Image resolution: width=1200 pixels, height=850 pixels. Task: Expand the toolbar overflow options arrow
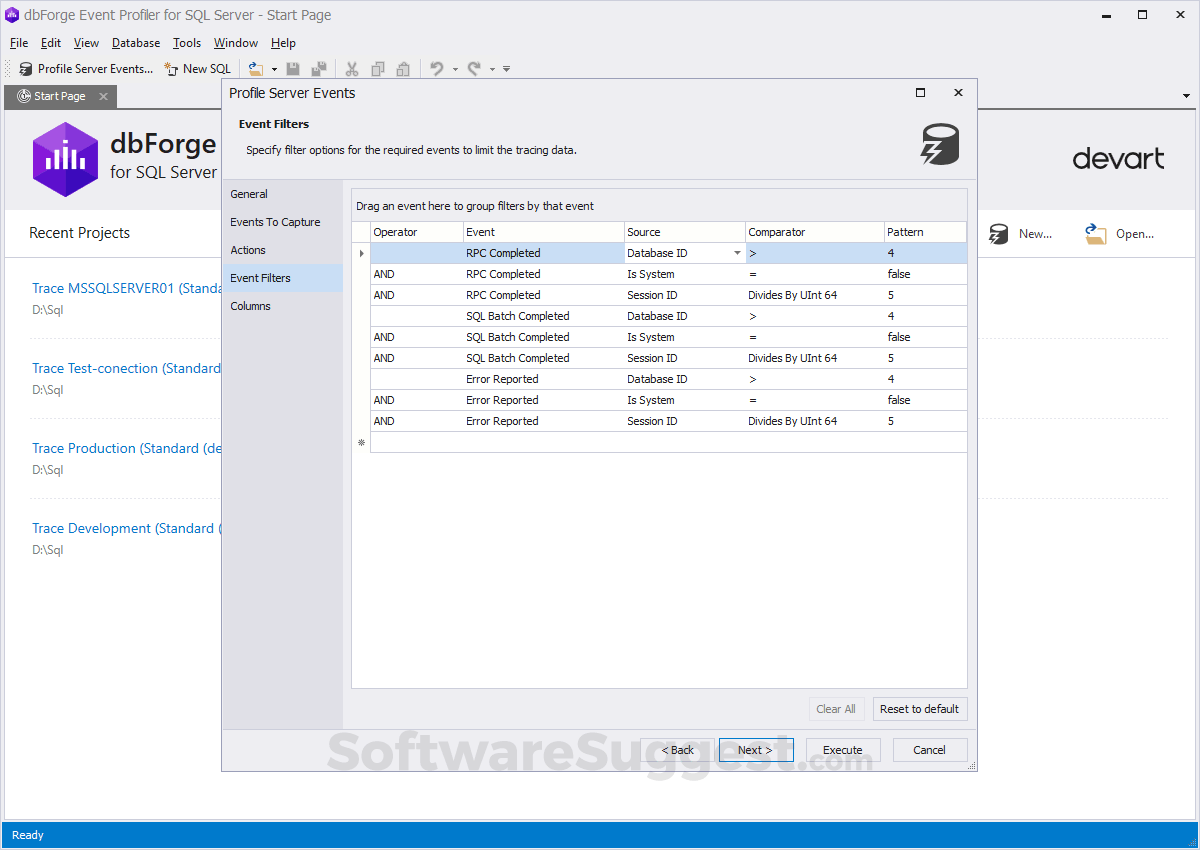507,70
